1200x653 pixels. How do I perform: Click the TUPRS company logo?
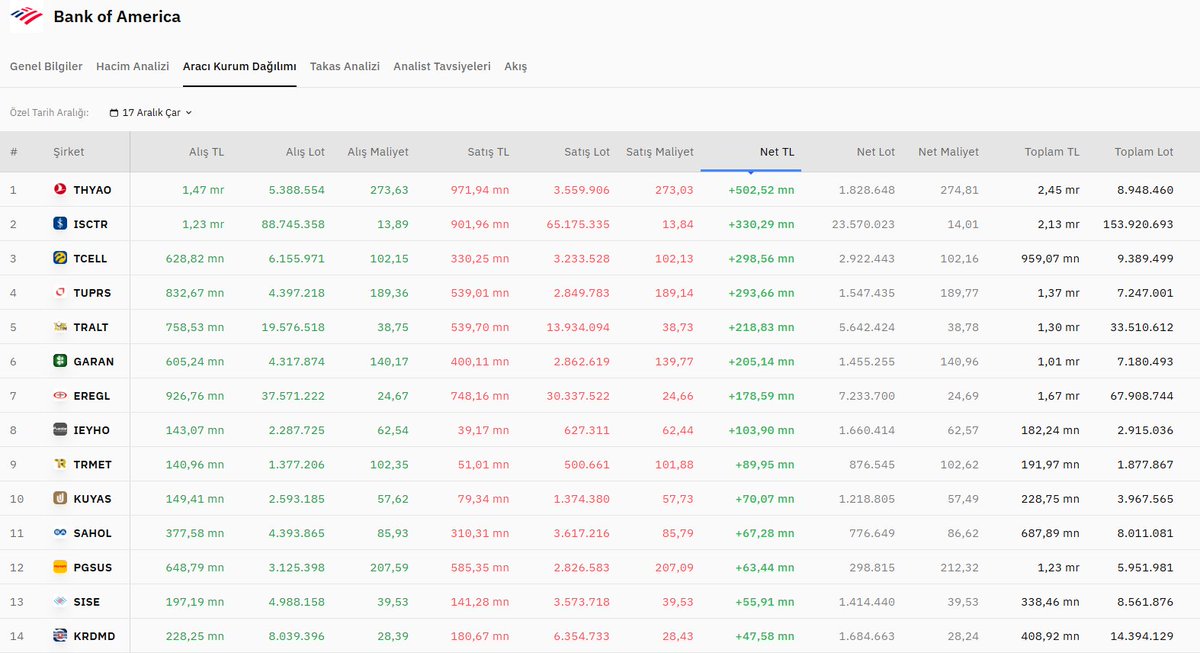point(61,293)
